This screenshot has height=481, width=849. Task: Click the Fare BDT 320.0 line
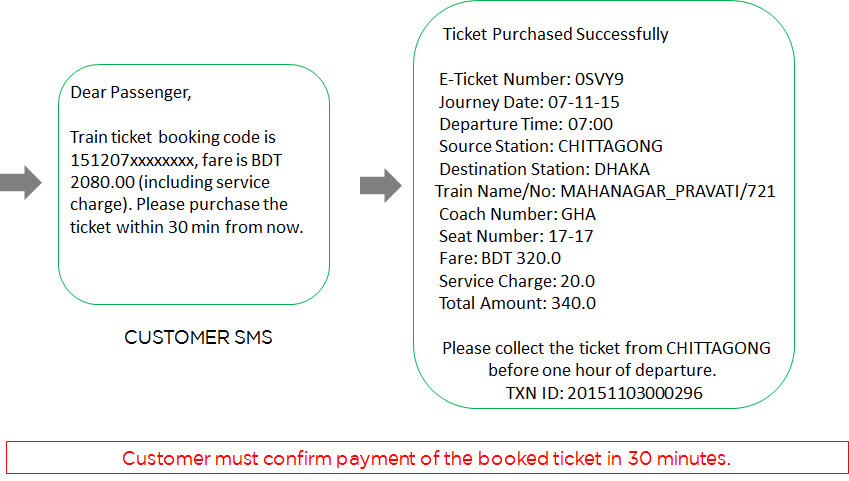[x=500, y=258]
